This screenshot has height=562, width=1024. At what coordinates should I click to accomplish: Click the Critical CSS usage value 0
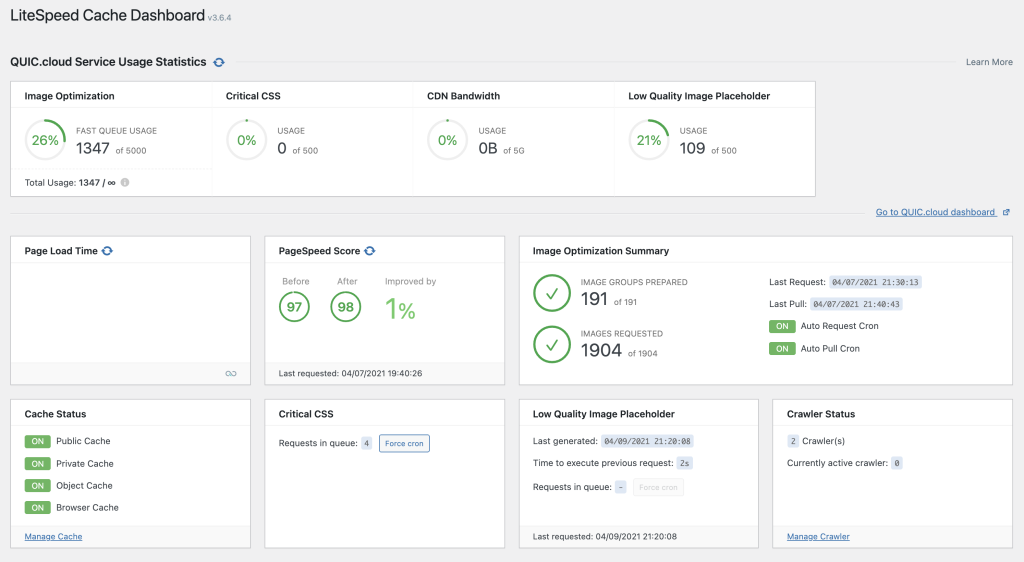pos(282,149)
